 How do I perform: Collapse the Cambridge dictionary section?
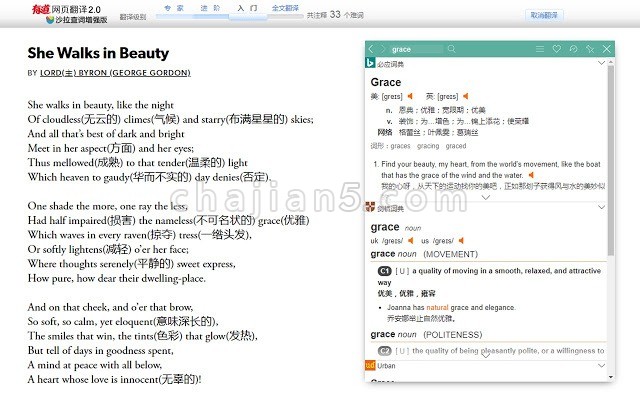tap(601, 207)
